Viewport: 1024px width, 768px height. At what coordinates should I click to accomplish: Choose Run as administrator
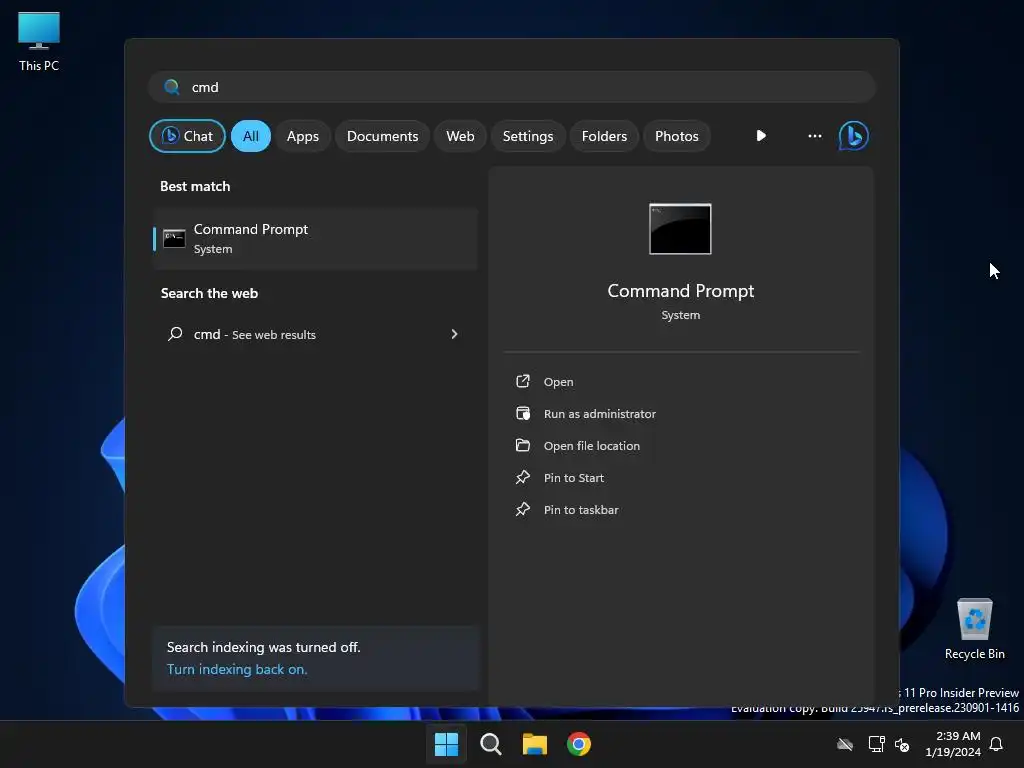coord(600,414)
